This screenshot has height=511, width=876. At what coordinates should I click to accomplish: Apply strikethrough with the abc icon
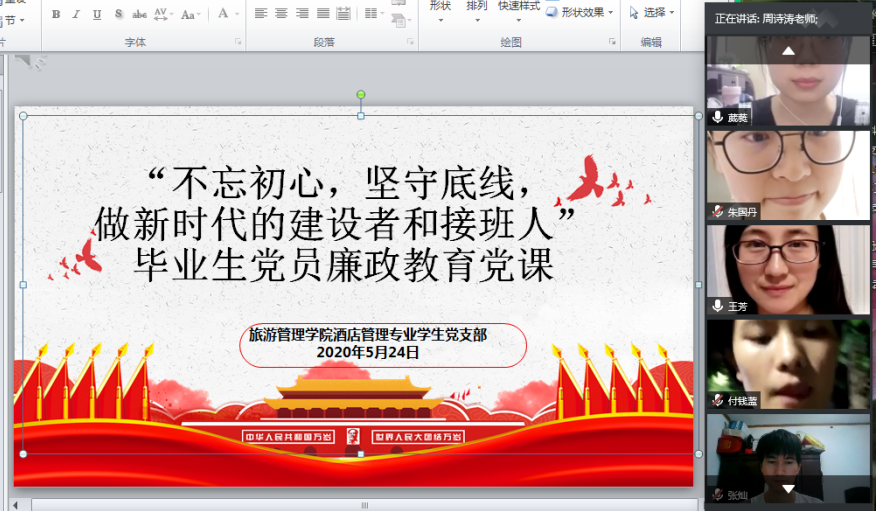point(139,14)
